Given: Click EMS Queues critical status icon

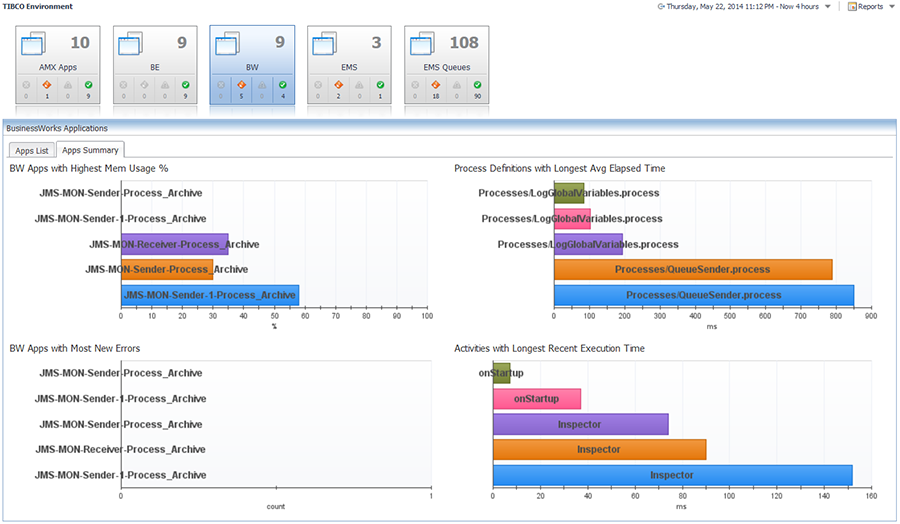Looking at the screenshot, I should click(x=436, y=85).
